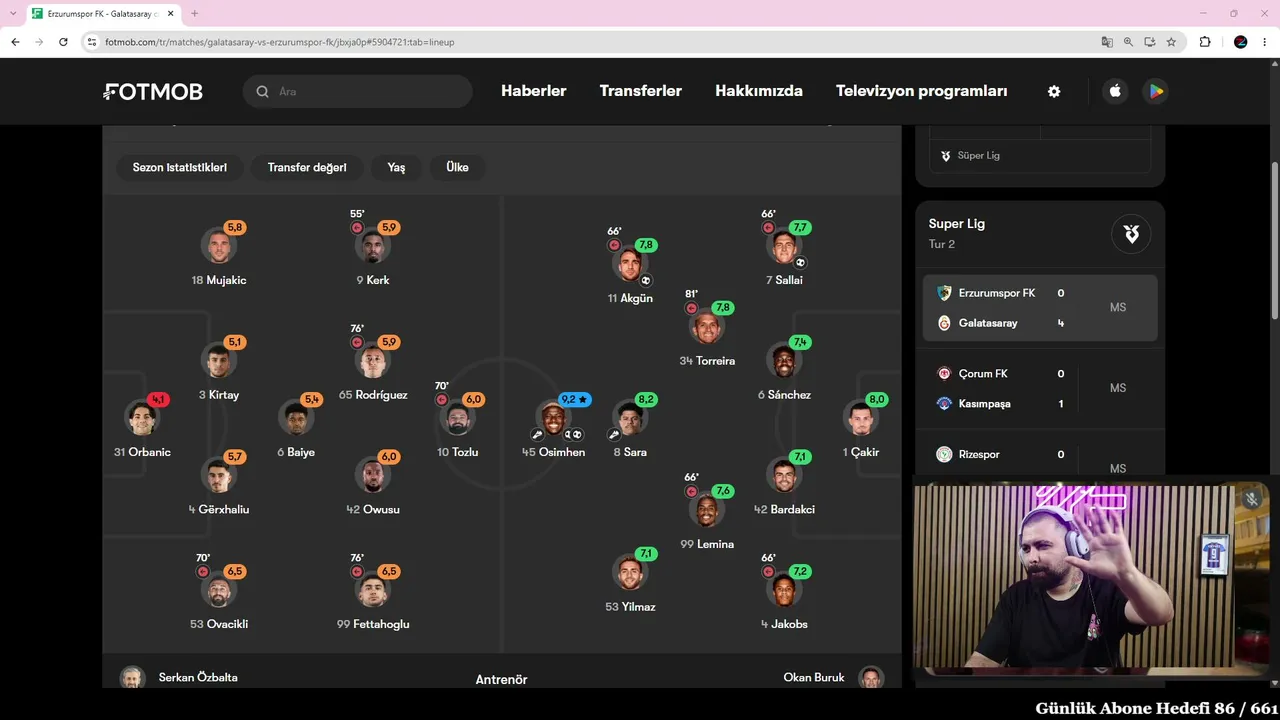Open player 34 Torreira's photo

pos(708,326)
